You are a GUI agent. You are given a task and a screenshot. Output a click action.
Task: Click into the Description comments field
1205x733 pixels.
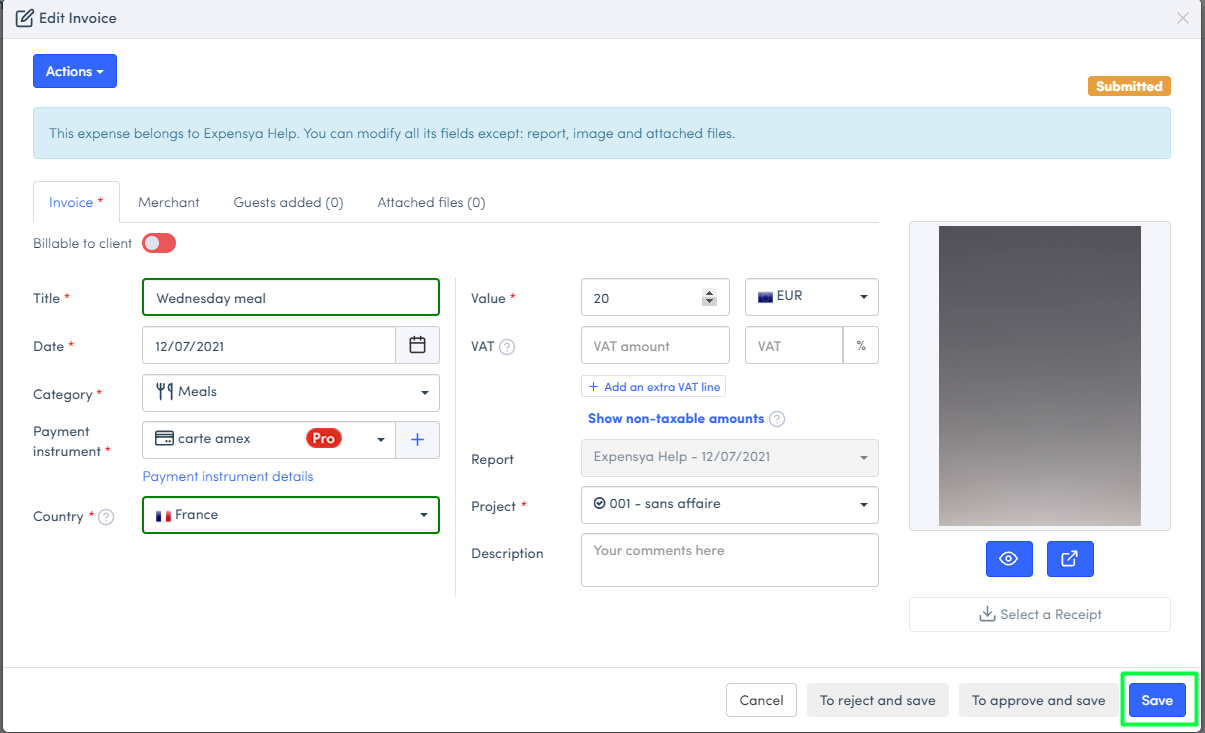pos(729,559)
